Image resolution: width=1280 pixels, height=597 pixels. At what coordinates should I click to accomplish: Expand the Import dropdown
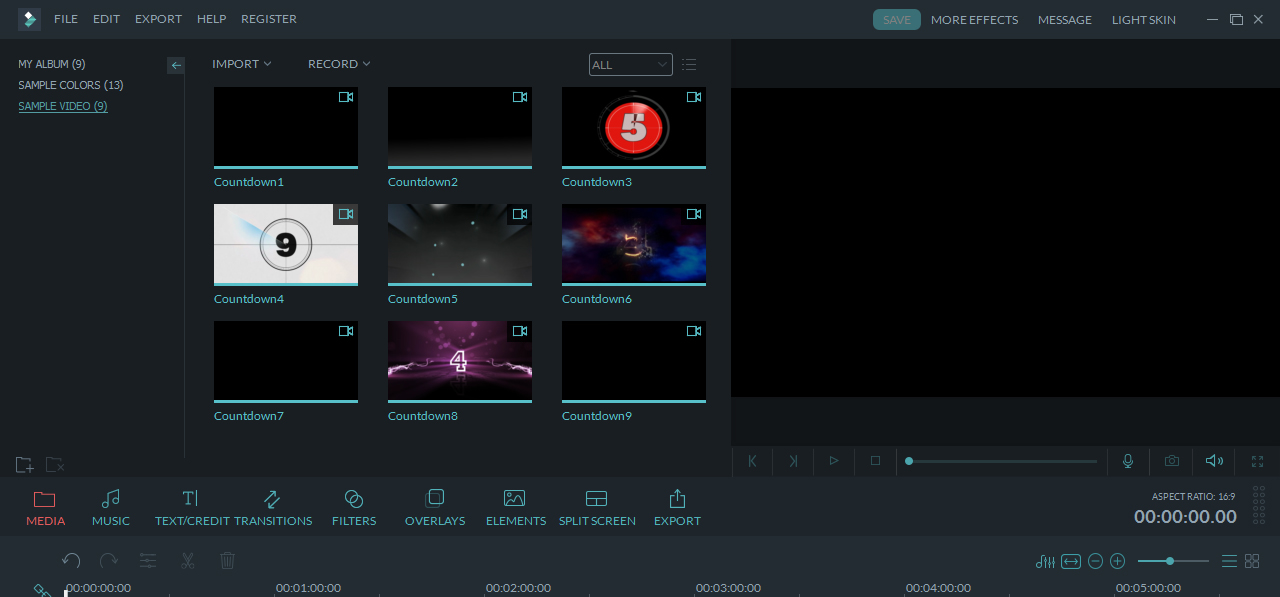tap(242, 64)
